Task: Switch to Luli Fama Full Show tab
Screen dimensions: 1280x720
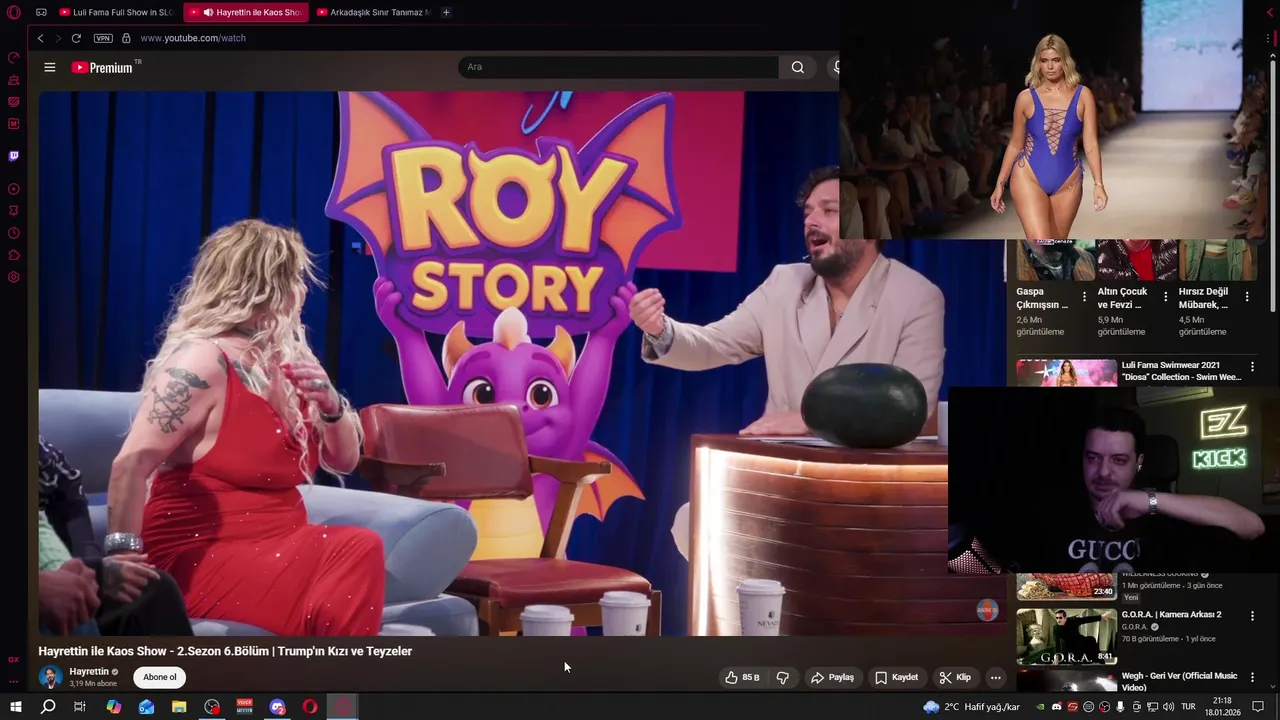Action: click(x=118, y=12)
